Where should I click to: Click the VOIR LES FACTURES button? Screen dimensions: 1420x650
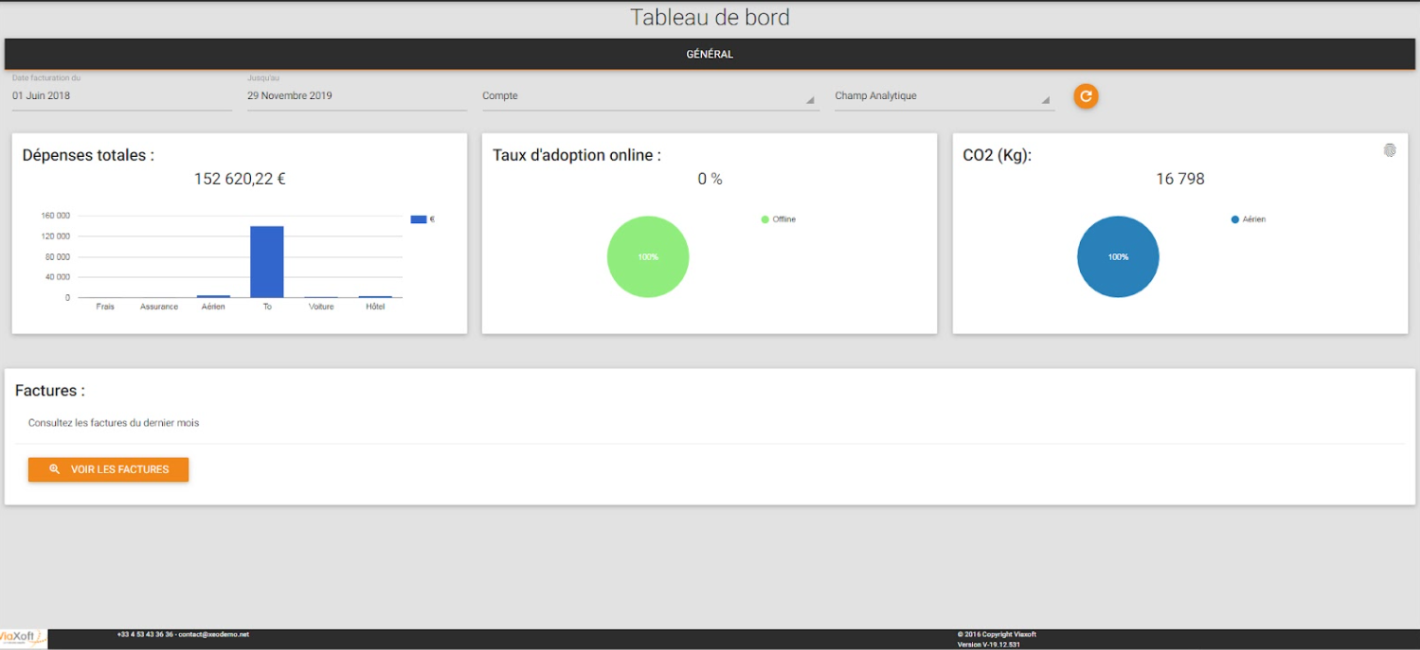(x=108, y=469)
